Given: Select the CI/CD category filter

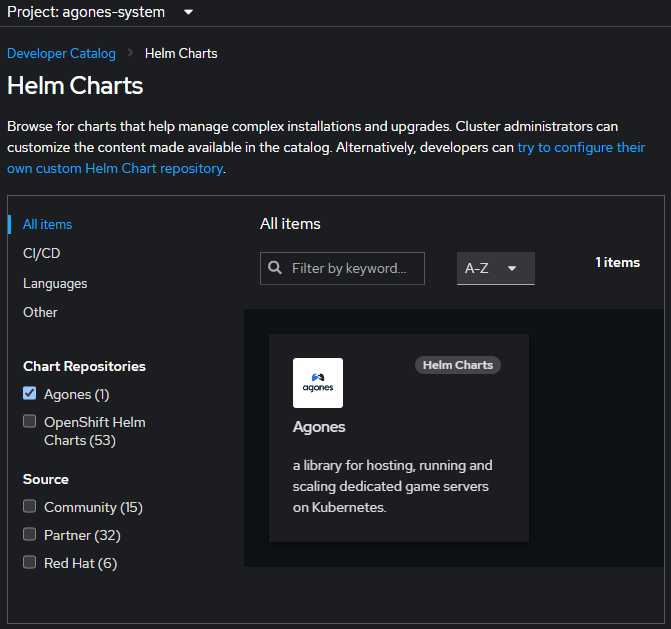Looking at the screenshot, I should [42, 253].
